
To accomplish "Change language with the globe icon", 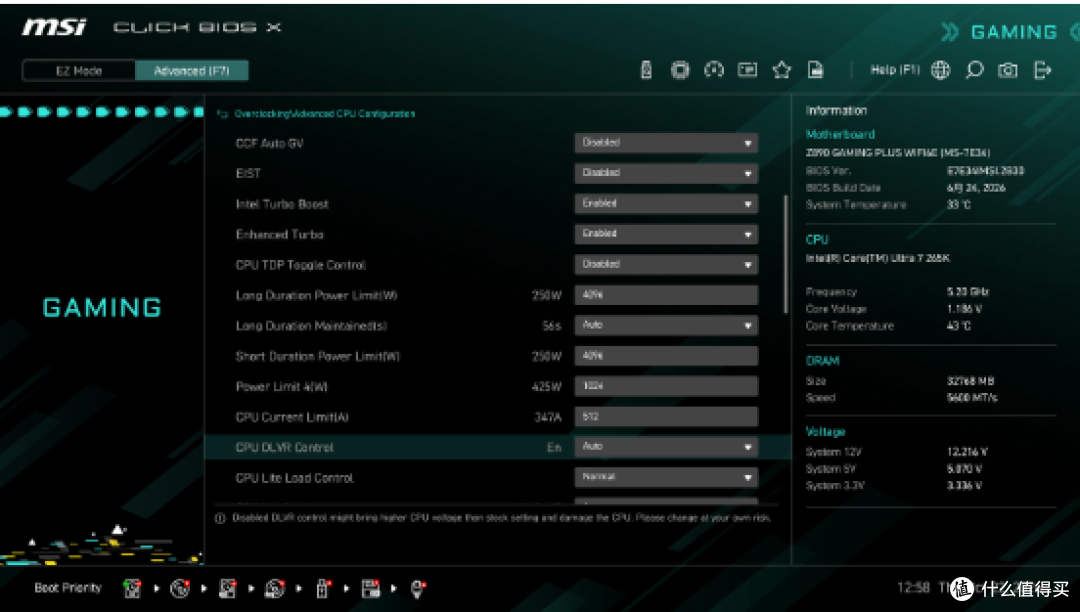I will [x=940, y=70].
